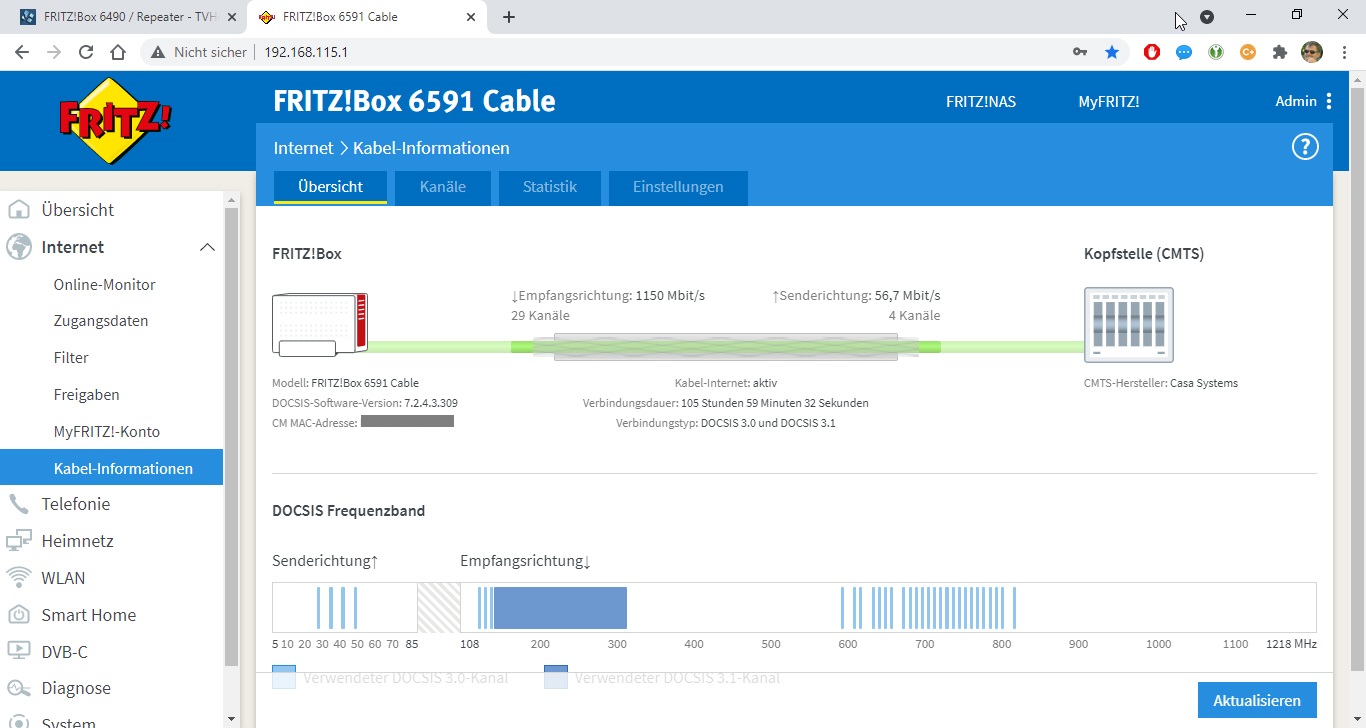Click the Not secure warning icon

[157, 52]
